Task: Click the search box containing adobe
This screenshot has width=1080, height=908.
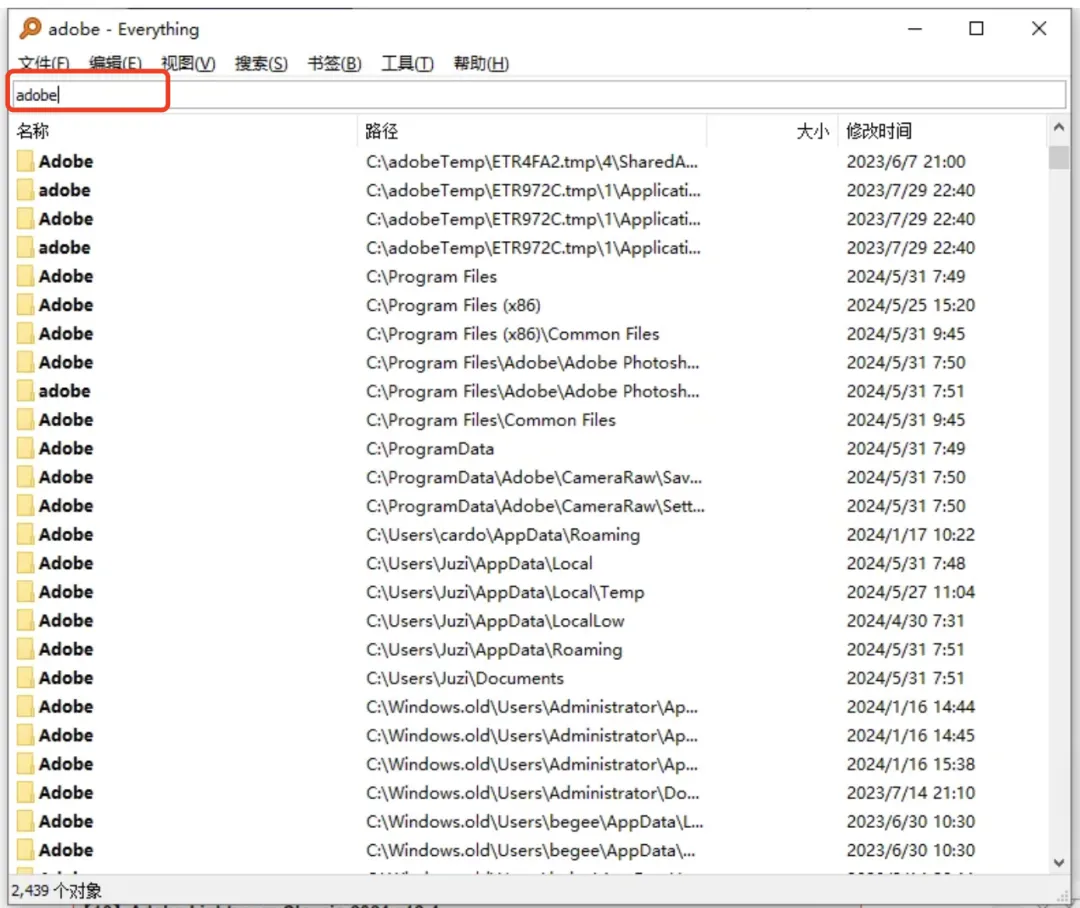Action: (x=539, y=94)
